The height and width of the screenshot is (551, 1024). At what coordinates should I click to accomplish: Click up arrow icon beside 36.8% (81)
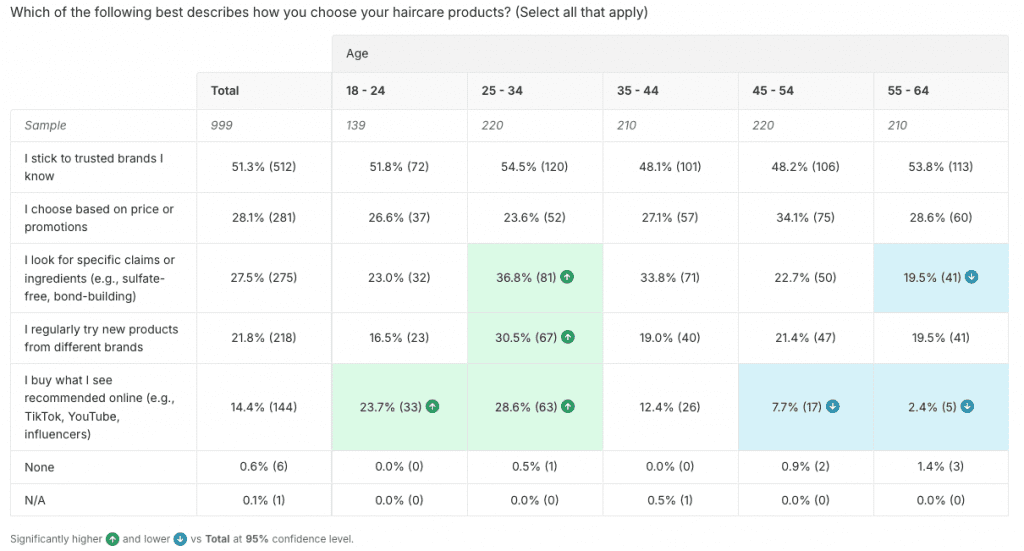point(567,277)
